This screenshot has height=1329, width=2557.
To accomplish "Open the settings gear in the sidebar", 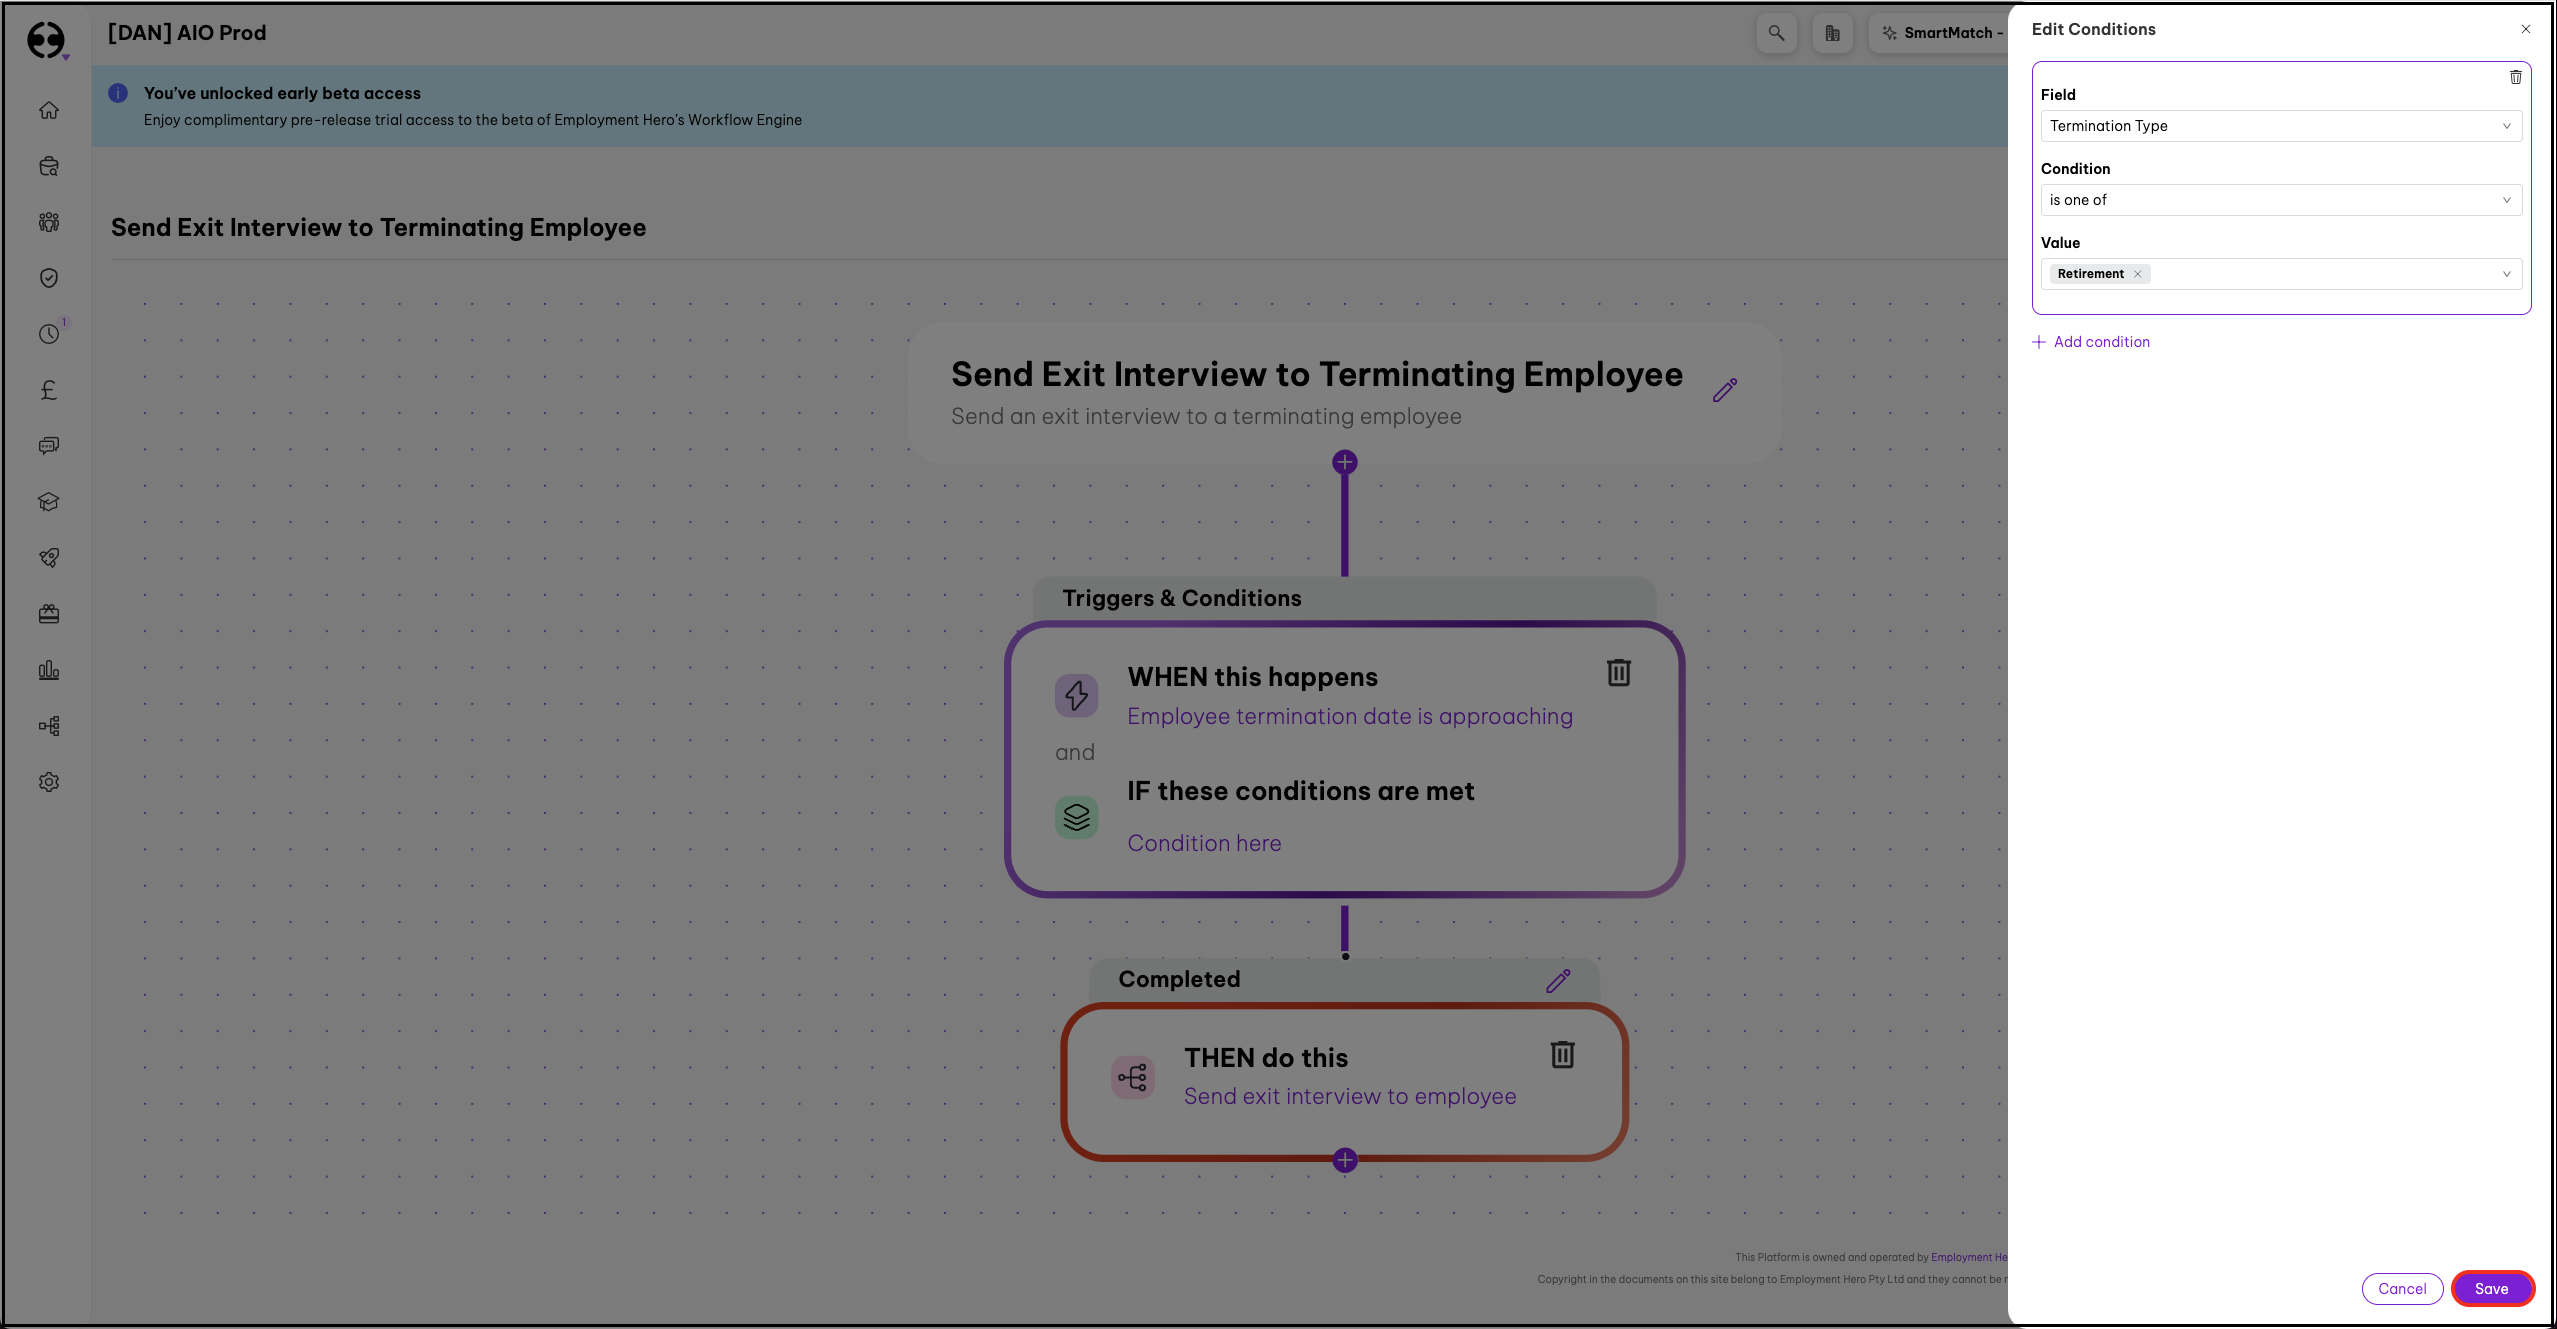I will click(x=49, y=782).
